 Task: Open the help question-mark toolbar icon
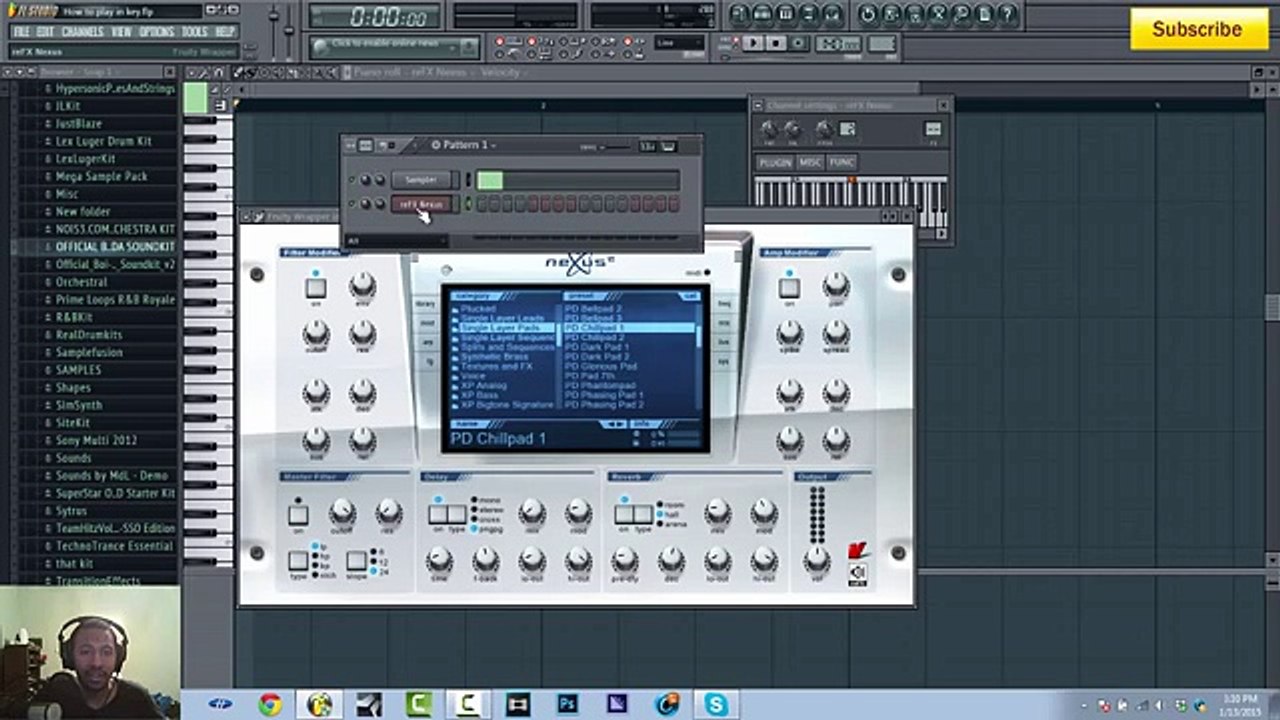click(1008, 14)
